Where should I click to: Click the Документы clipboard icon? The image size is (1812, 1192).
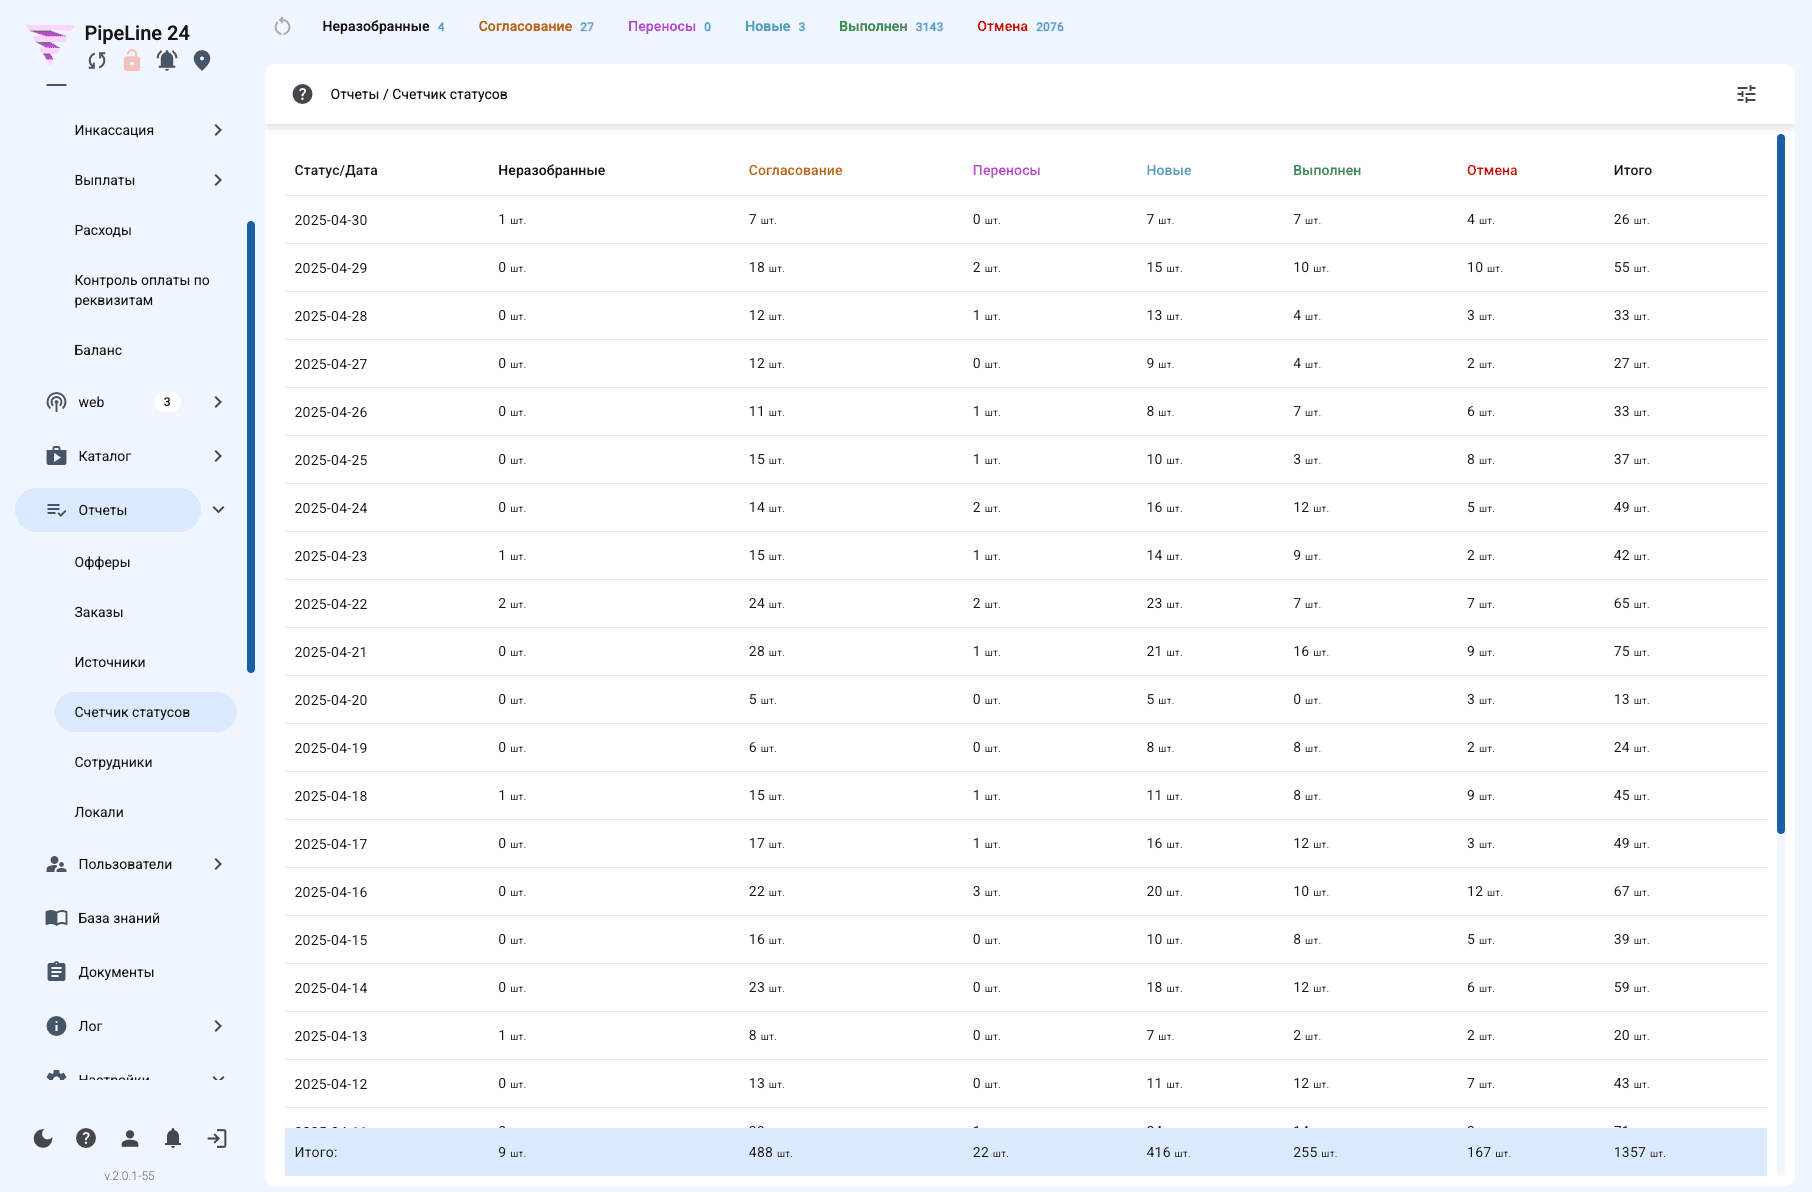coord(56,972)
